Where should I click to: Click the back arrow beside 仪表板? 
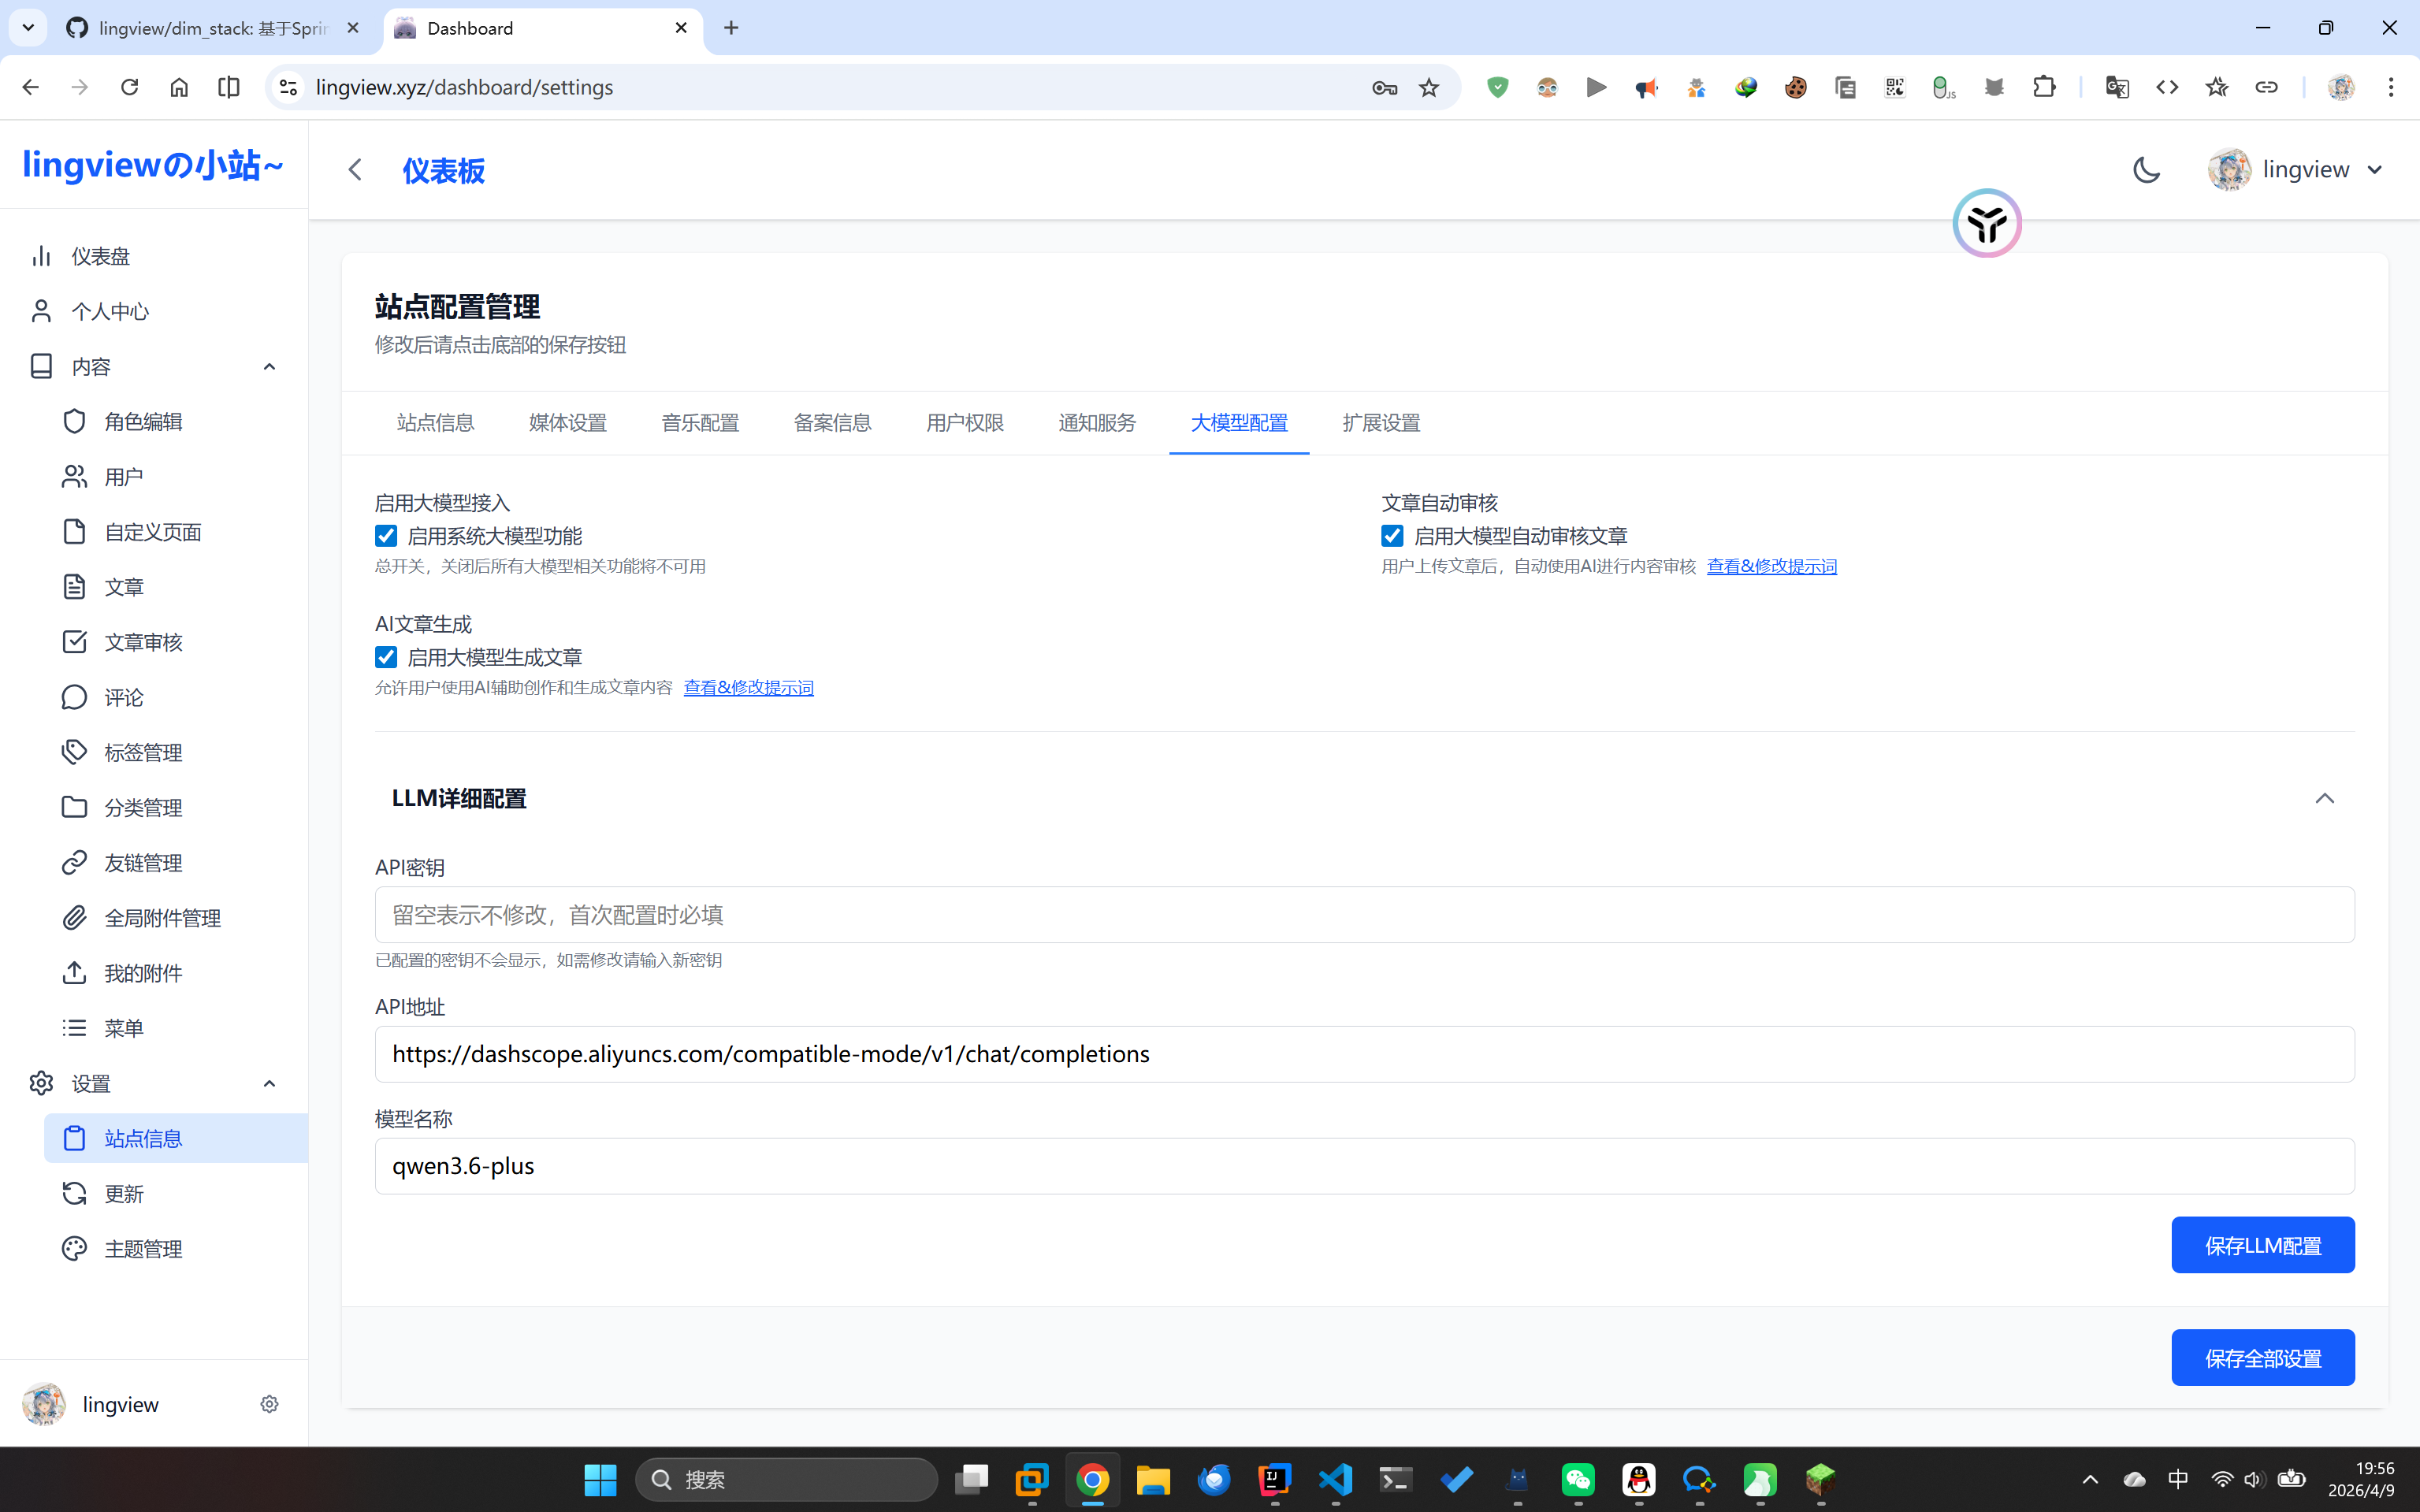point(355,170)
